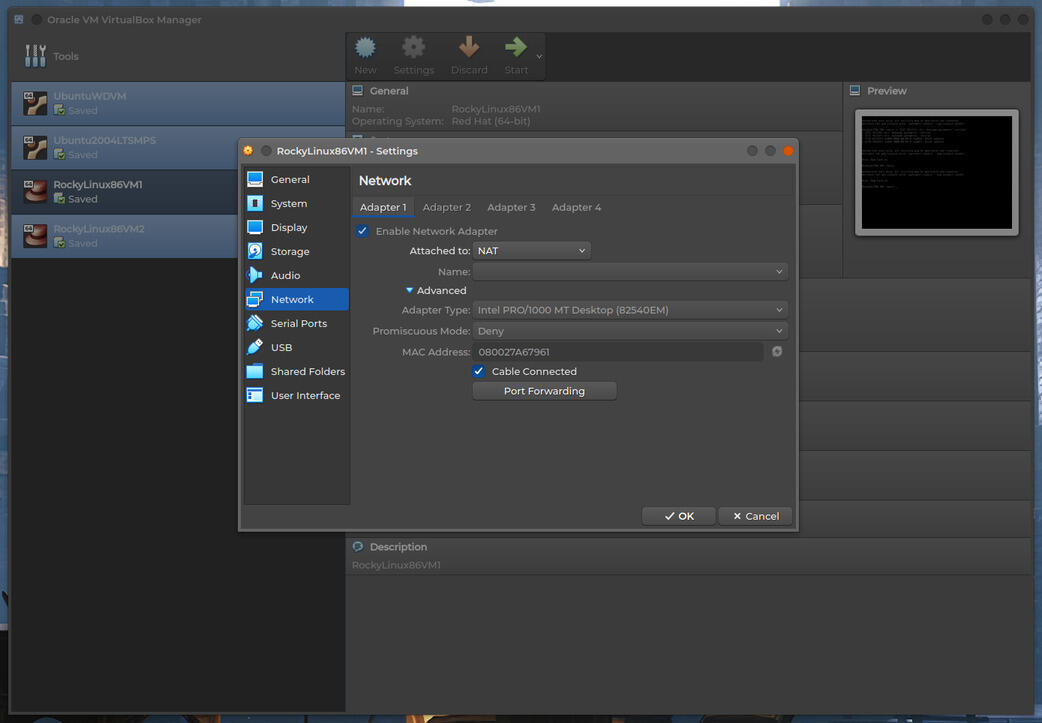Click the VM preview thumbnail
Image resolution: width=1042 pixels, height=723 pixels.
936,172
